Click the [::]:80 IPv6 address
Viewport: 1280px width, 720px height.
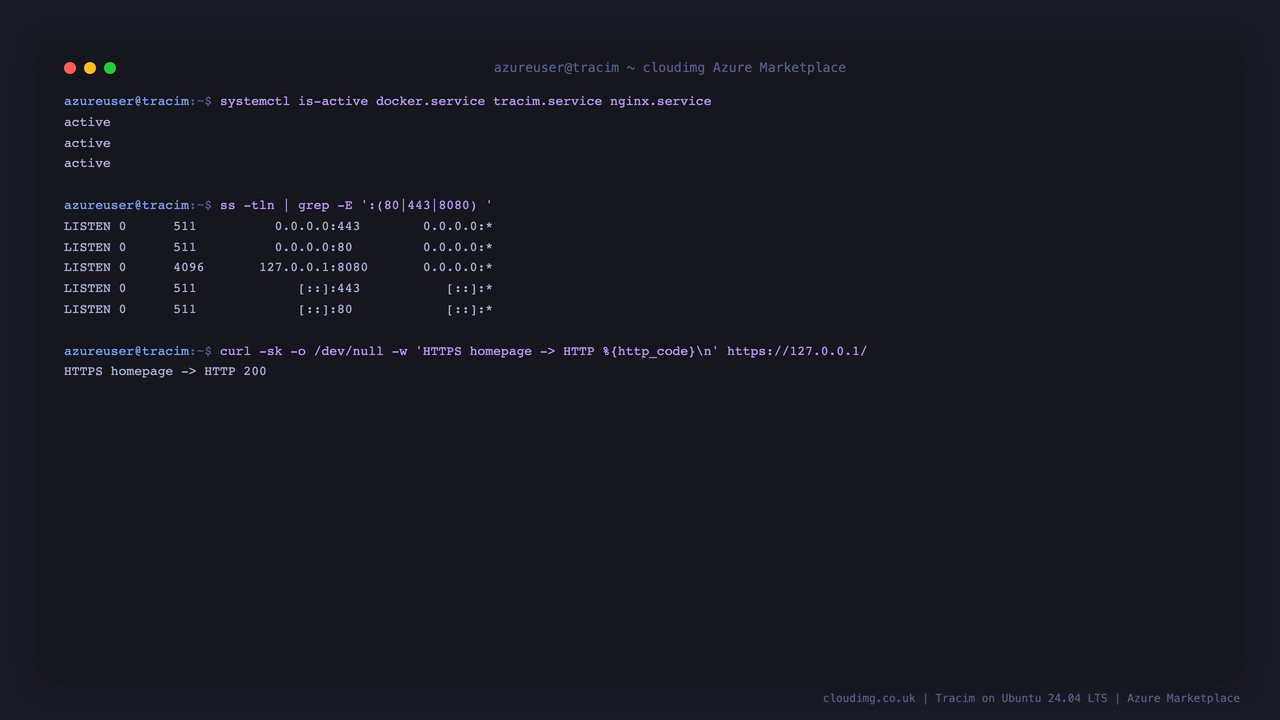click(x=325, y=309)
